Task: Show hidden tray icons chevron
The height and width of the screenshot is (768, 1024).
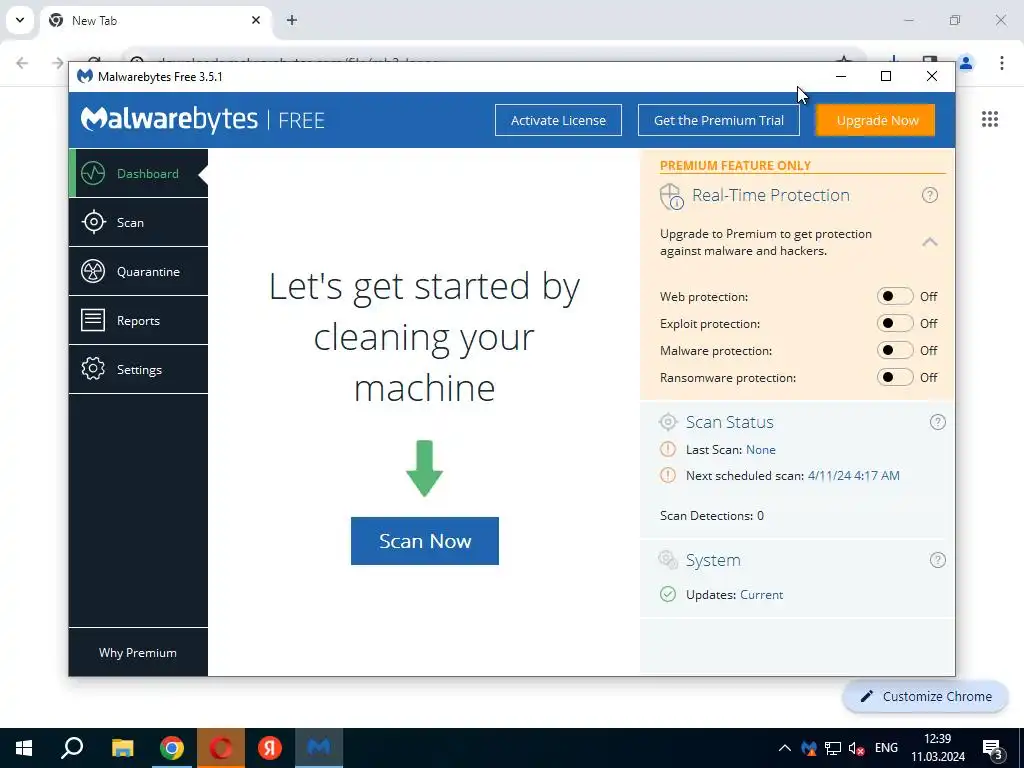Action: [x=784, y=748]
